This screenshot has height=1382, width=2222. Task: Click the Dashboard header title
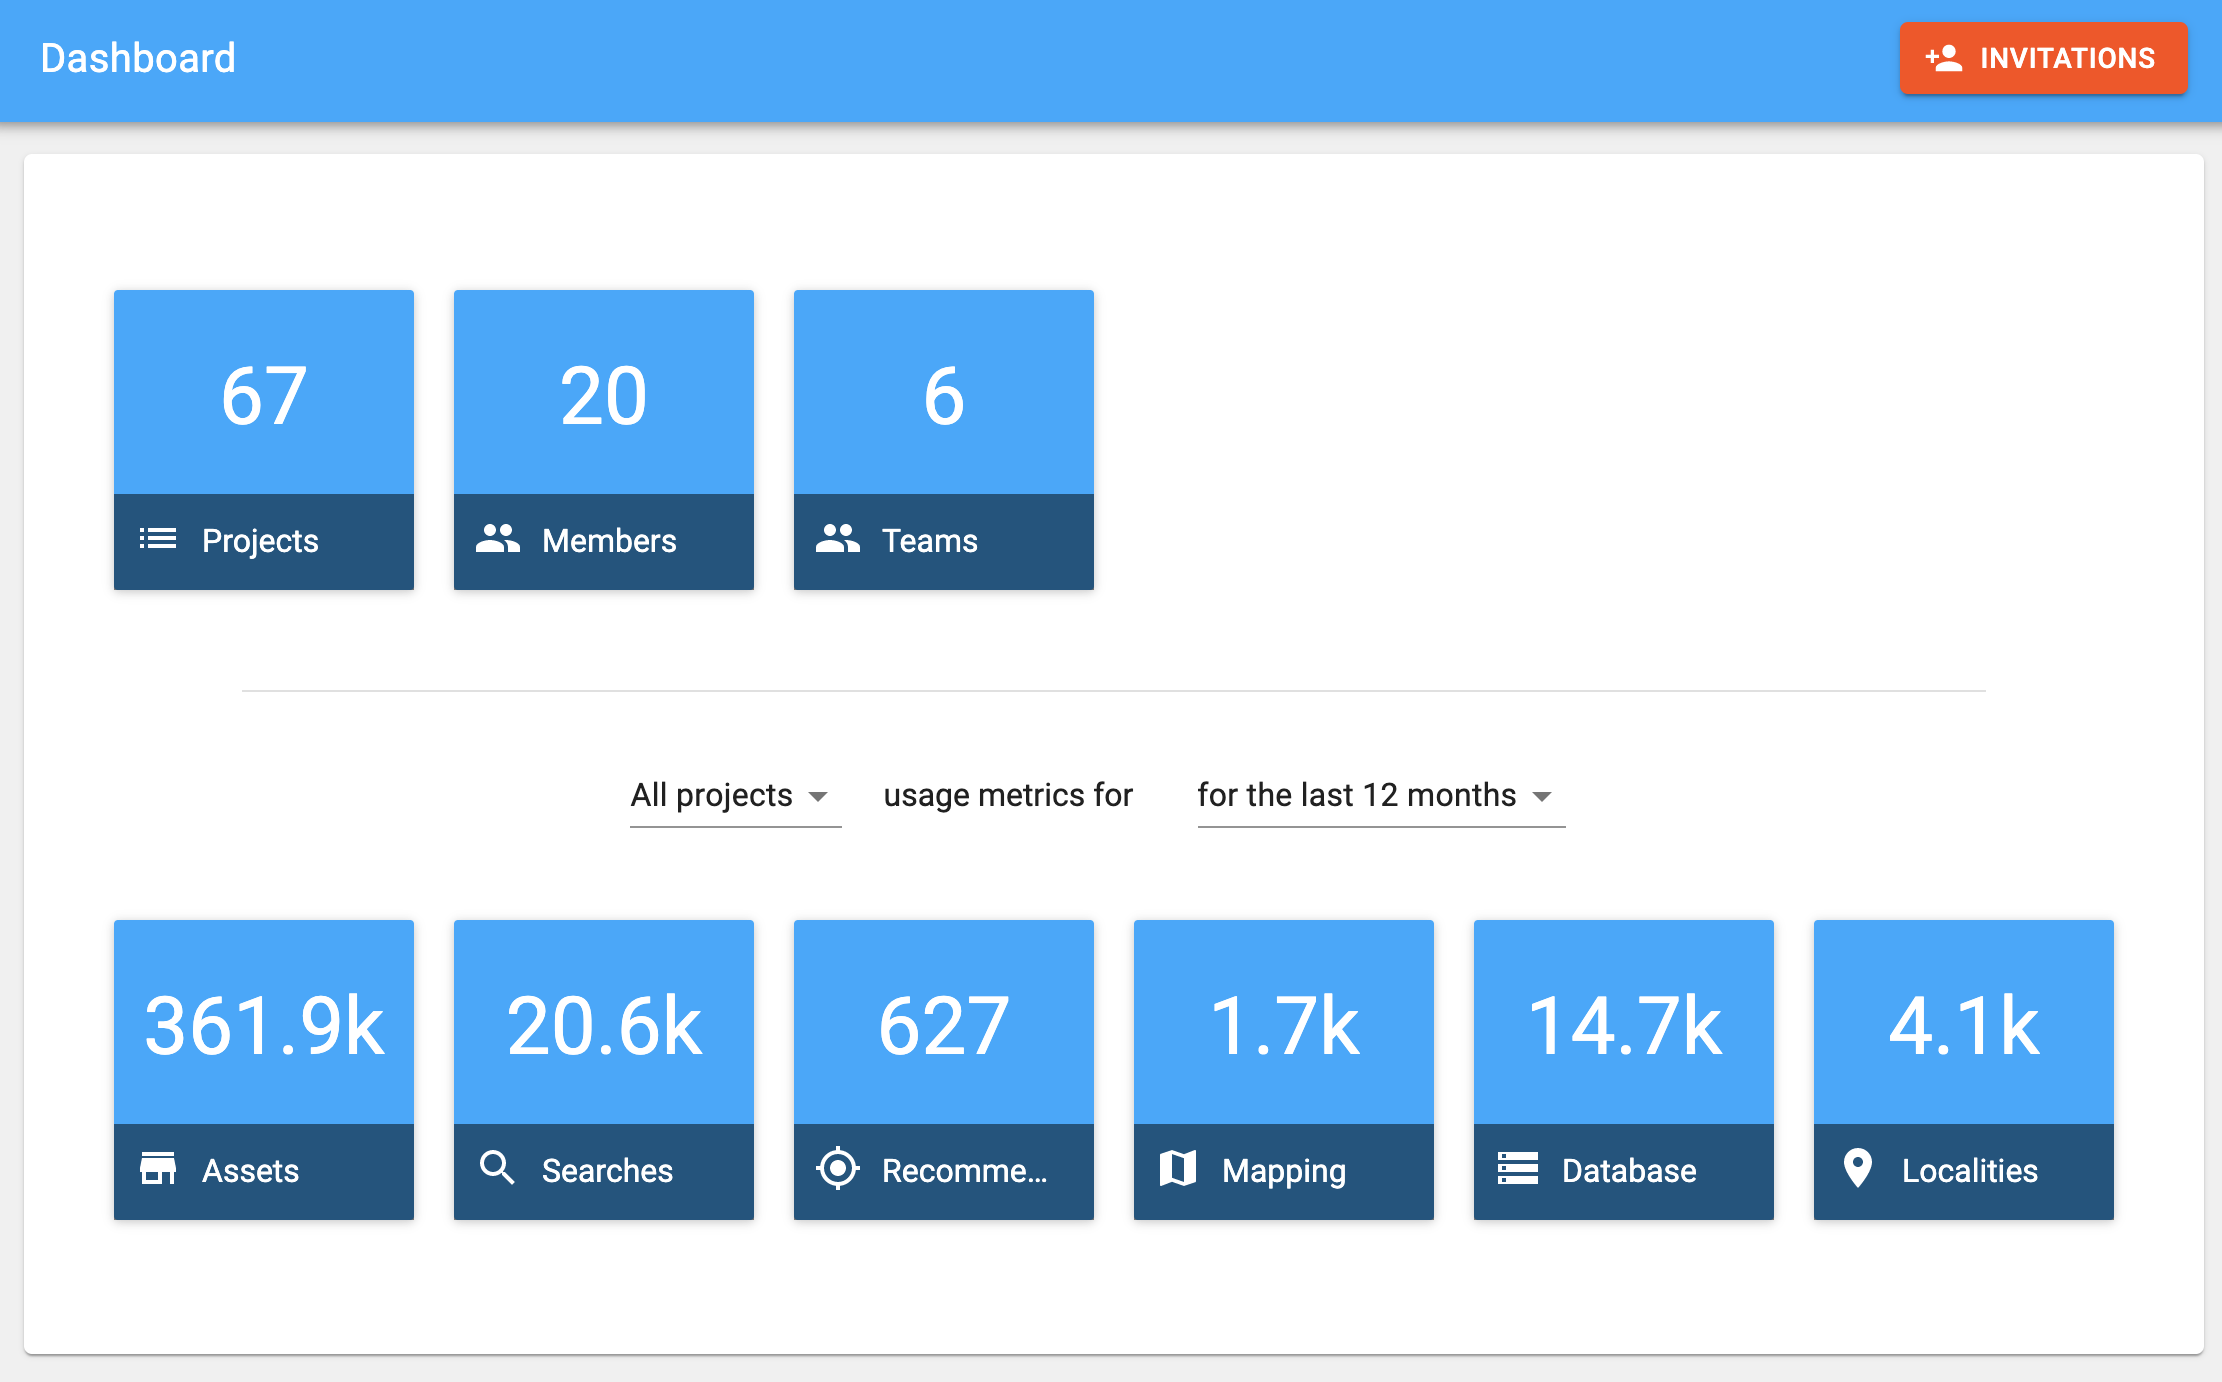tap(138, 58)
